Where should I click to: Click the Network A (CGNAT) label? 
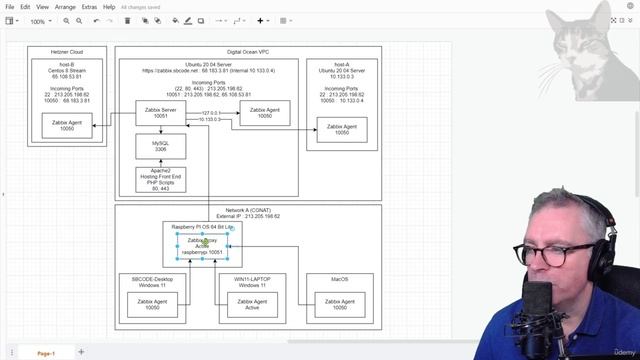[x=248, y=210]
